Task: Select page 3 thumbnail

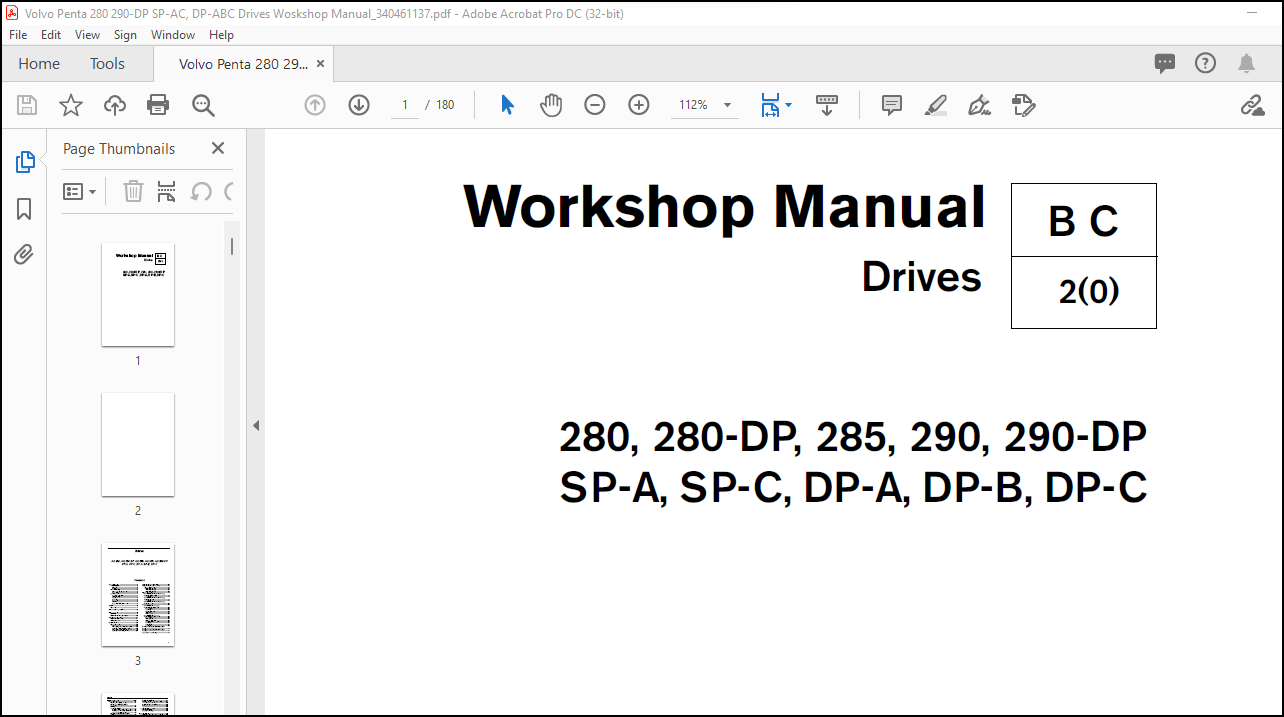Action: coord(138,594)
